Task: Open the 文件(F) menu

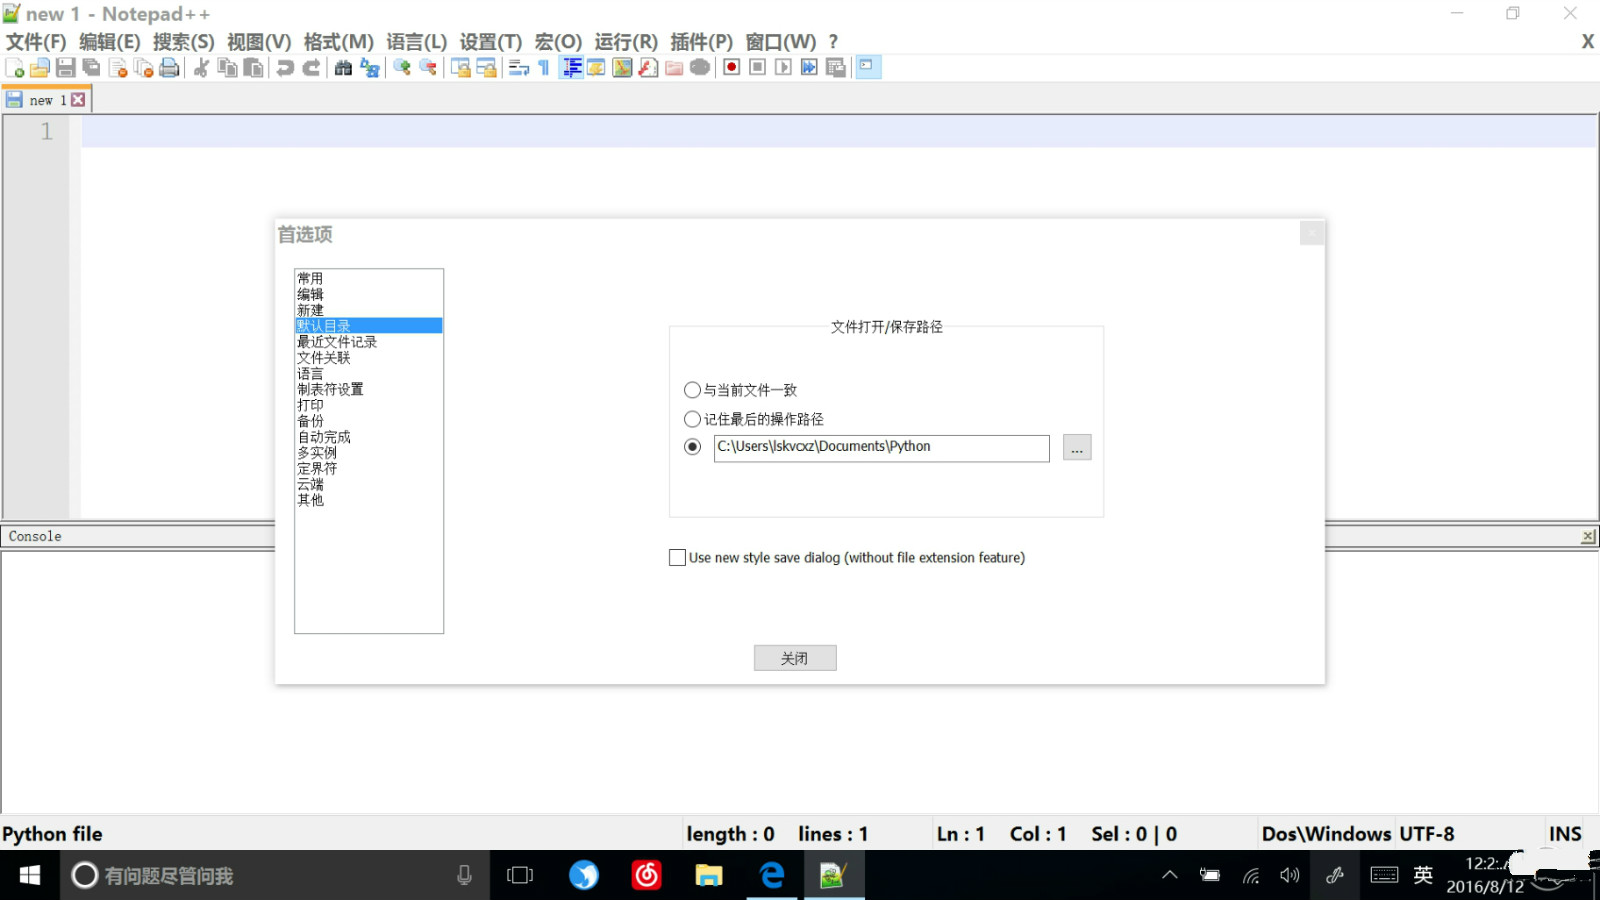Action: pyautogui.click(x=36, y=42)
